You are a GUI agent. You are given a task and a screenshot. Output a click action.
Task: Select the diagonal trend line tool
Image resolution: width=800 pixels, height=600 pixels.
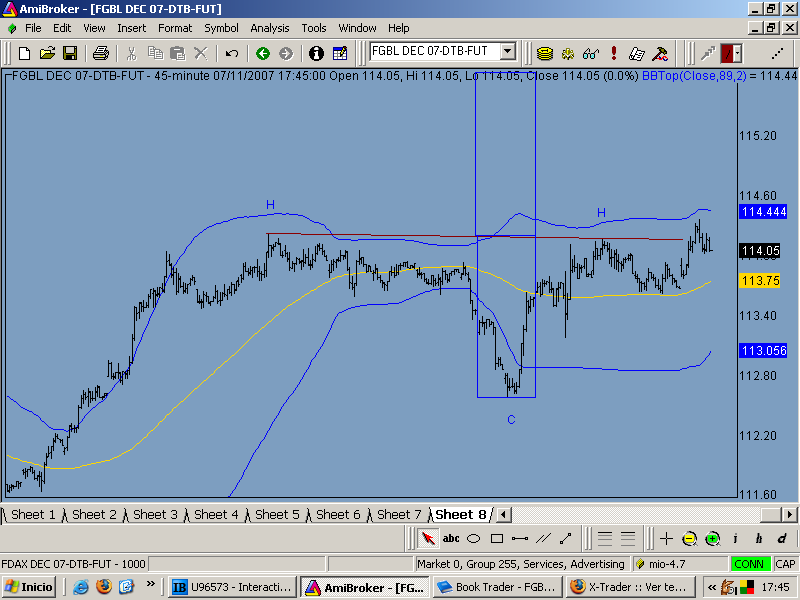pyautogui.click(x=566, y=538)
